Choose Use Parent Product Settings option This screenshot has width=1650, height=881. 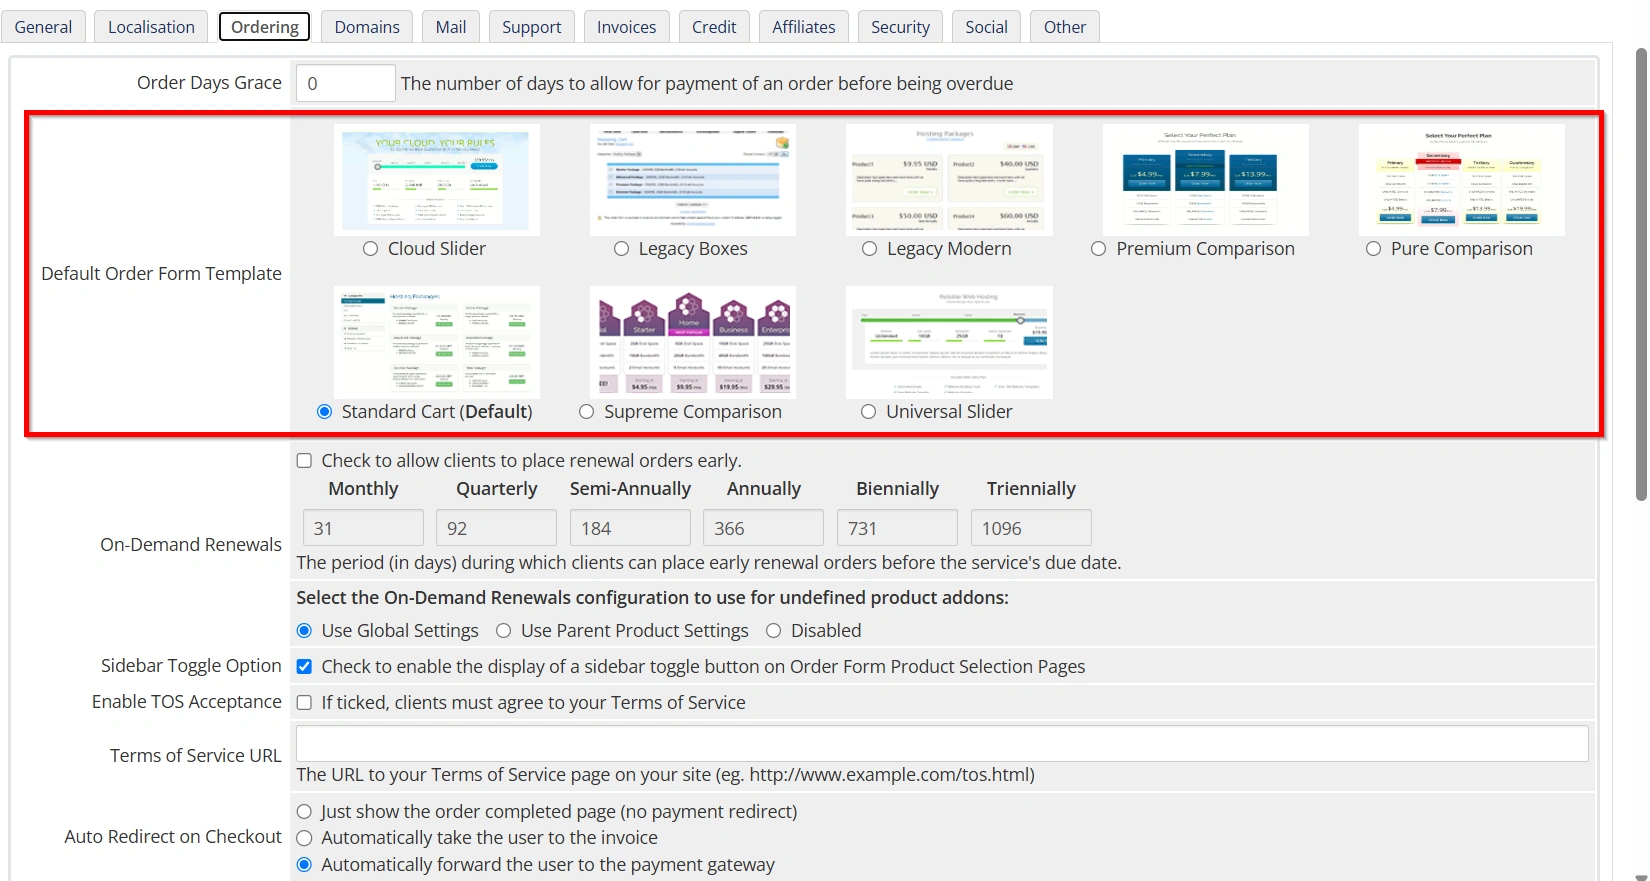click(504, 631)
